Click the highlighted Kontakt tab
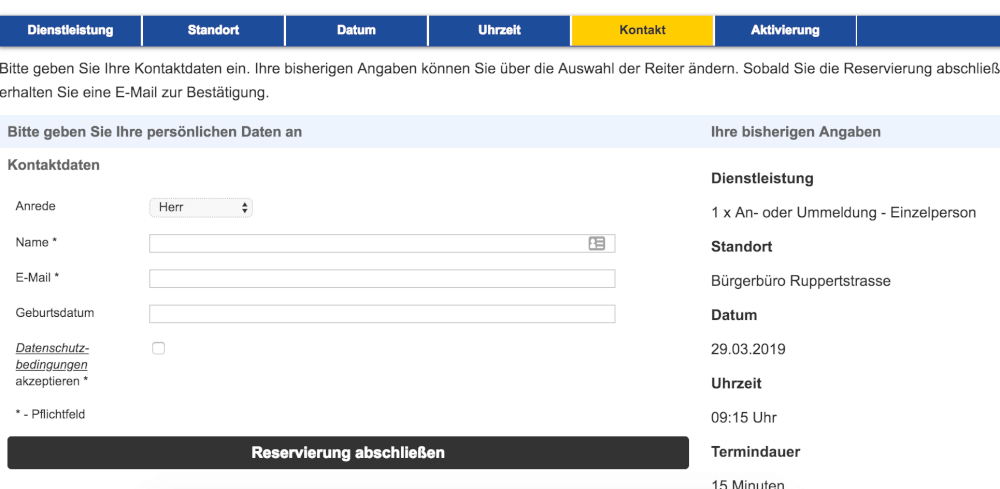The image size is (1000, 489). pos(642,30)
